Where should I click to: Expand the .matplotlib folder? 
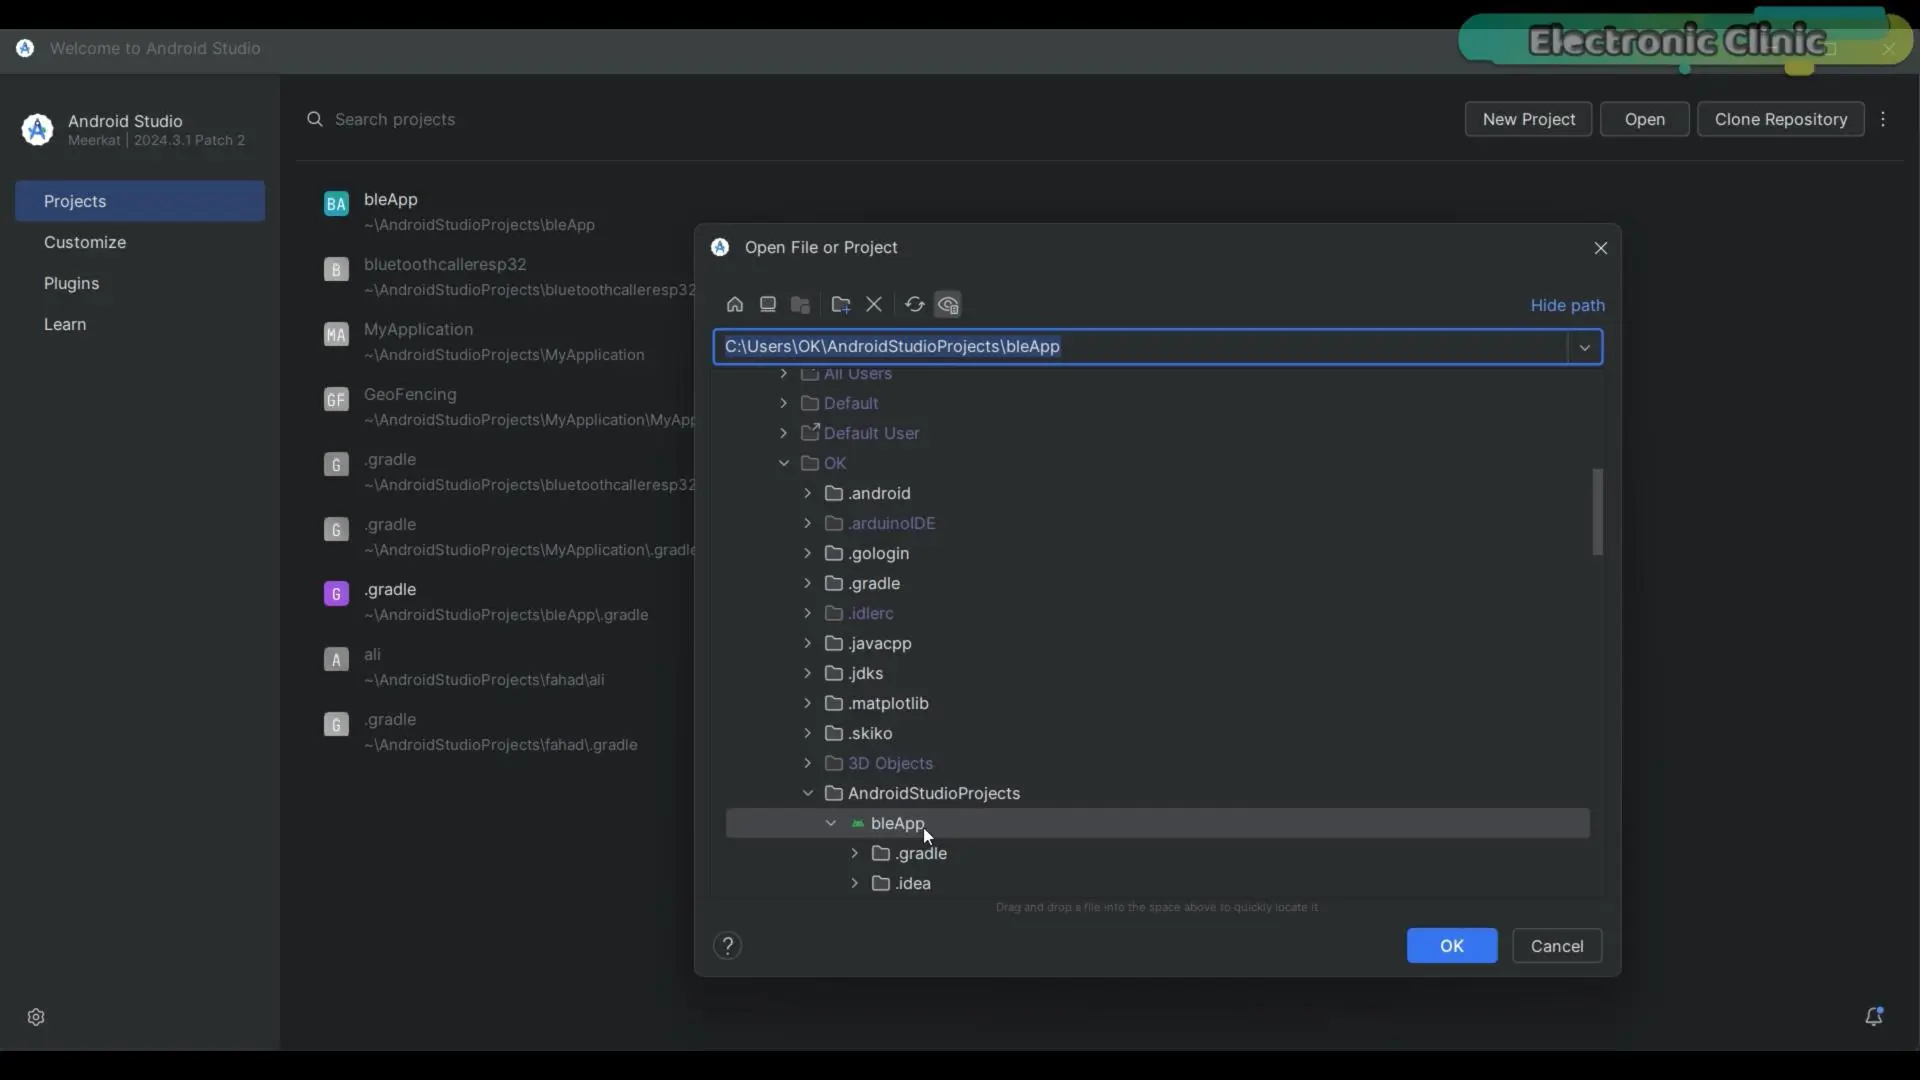point(808,703)
